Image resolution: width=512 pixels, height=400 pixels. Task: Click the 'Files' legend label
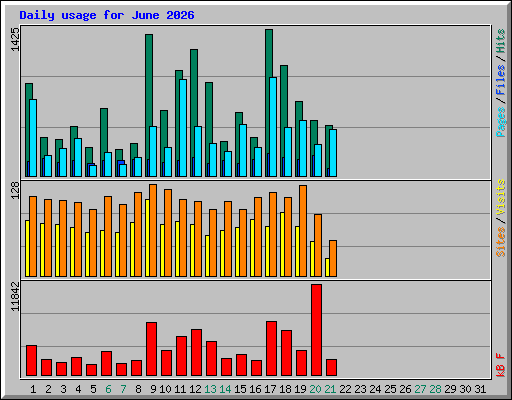pyautogui.click(x=501, y=80)
